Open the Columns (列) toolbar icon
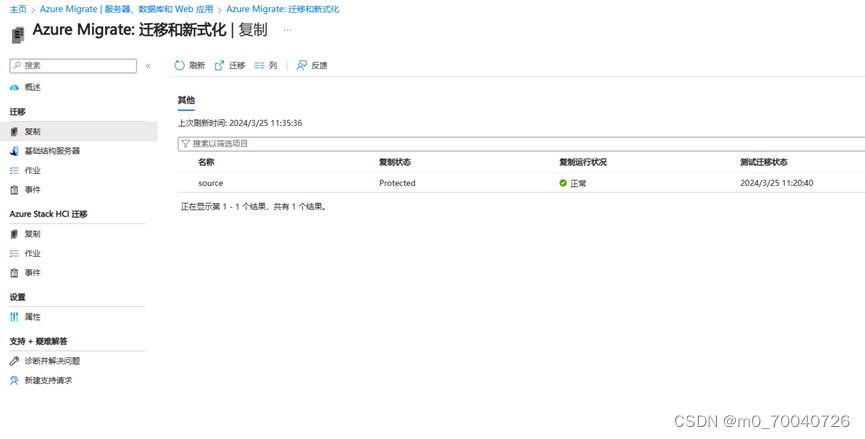The image size is (865, 439). coord(259,66)
